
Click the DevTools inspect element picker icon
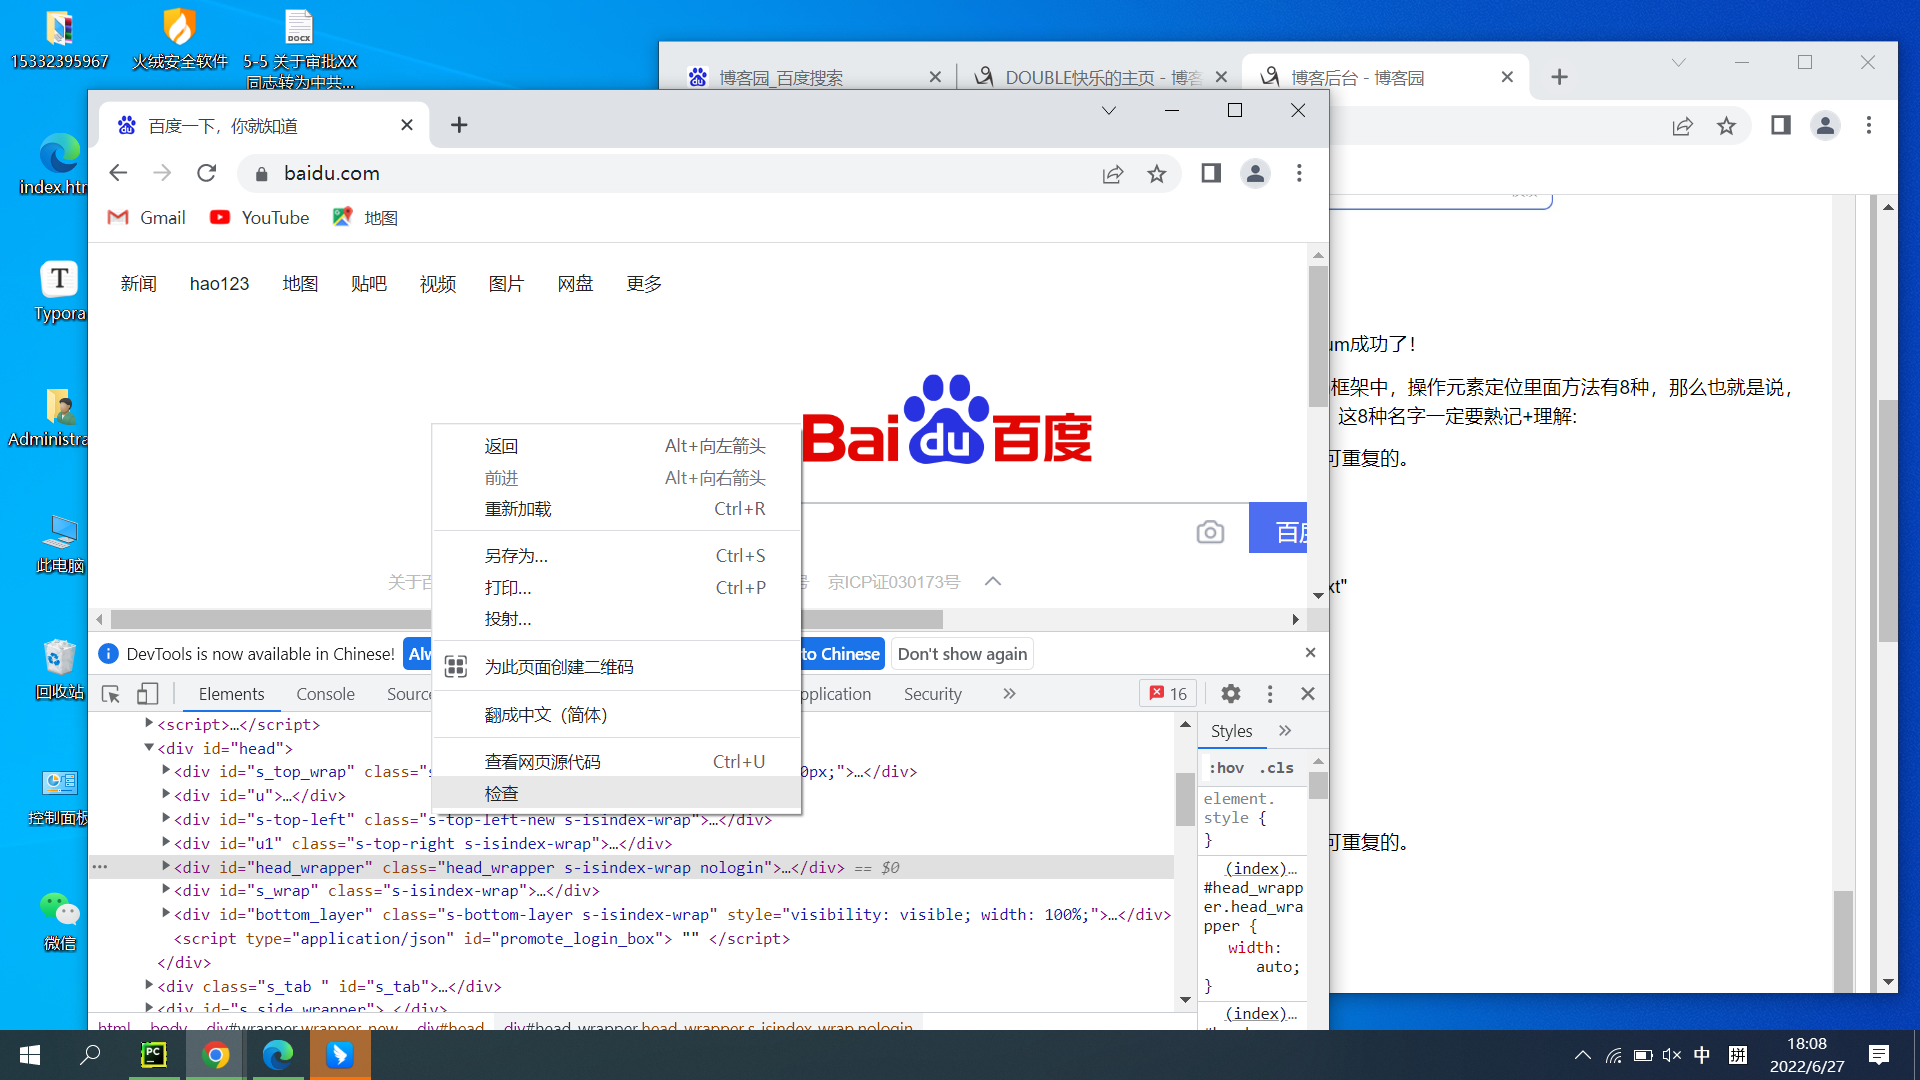click(111, 694)
